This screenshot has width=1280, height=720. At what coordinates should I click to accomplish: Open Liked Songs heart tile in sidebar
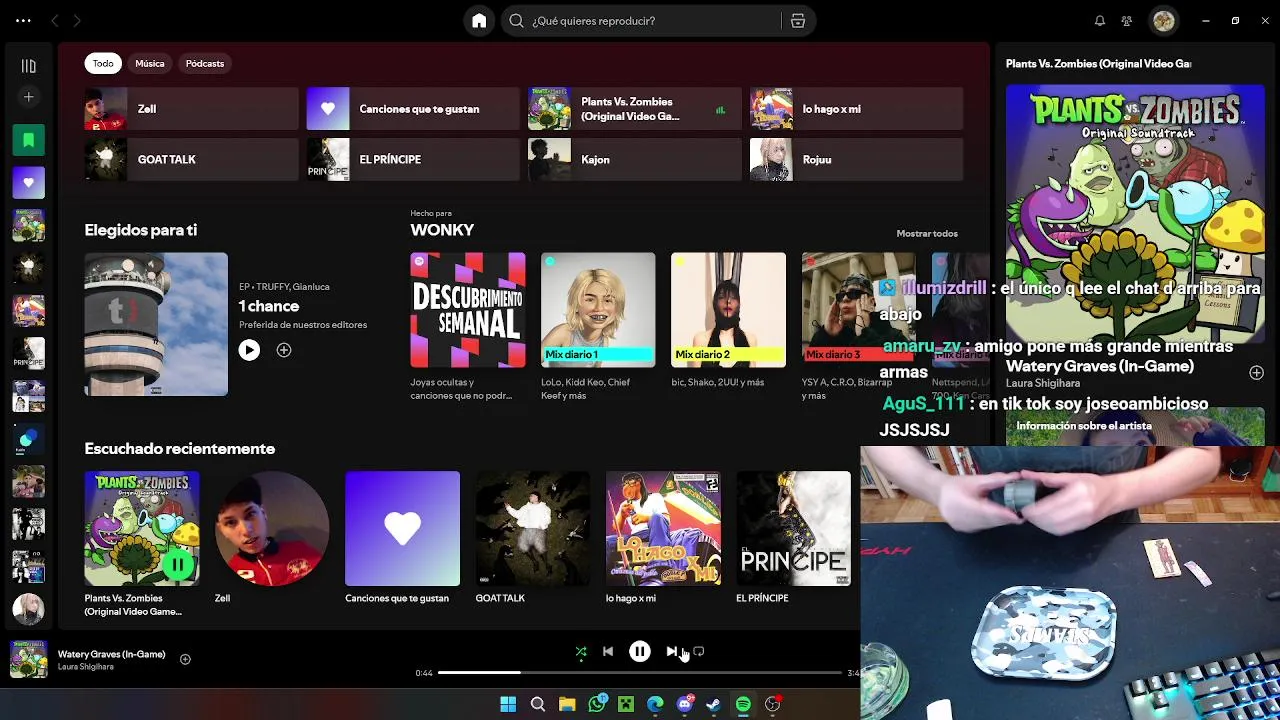(x=28, y=183)
